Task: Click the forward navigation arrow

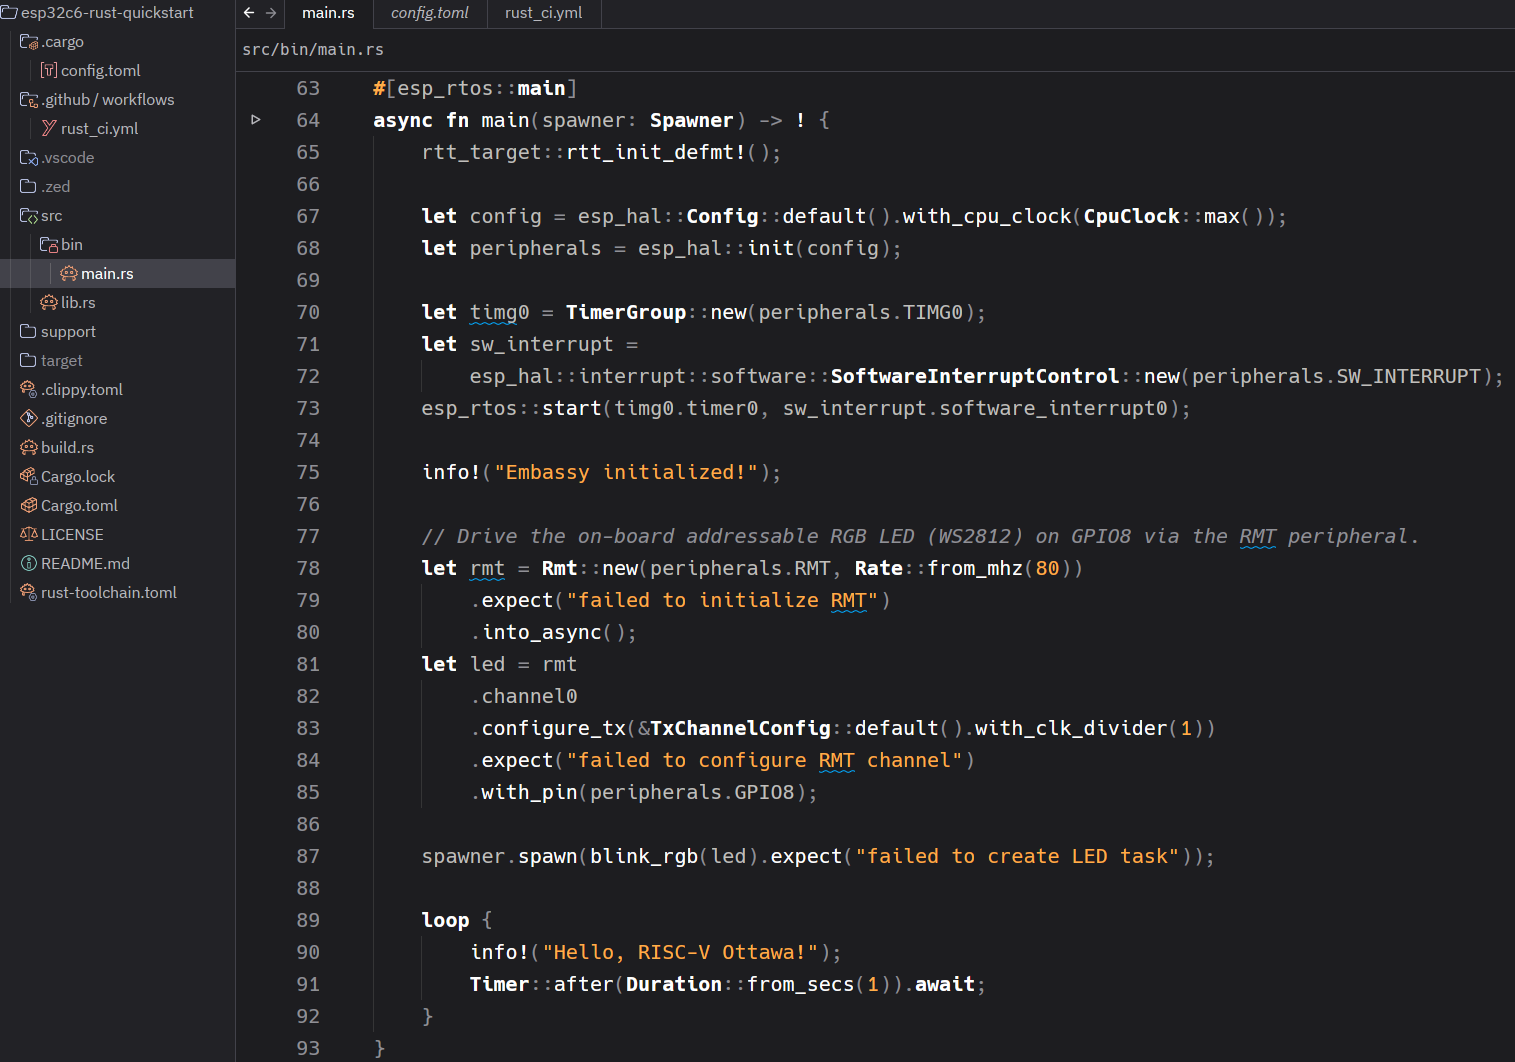Action: pos(271,13)
